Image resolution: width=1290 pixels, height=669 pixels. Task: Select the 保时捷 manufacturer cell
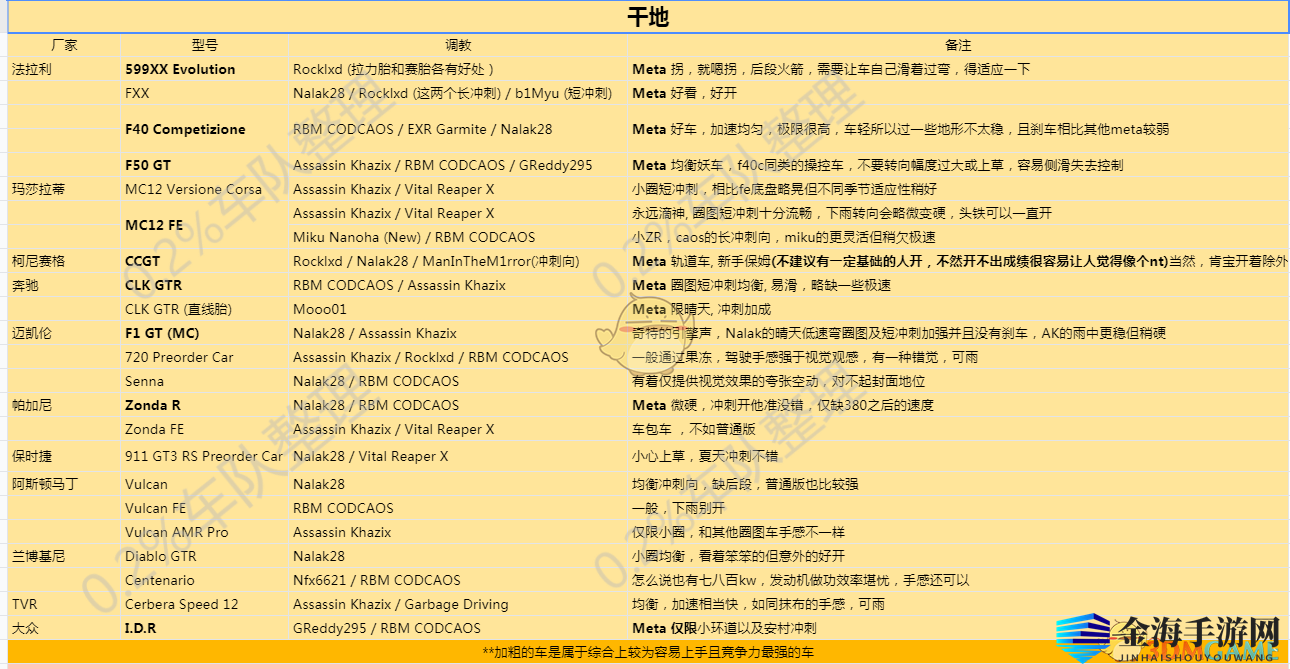[64, 456]
